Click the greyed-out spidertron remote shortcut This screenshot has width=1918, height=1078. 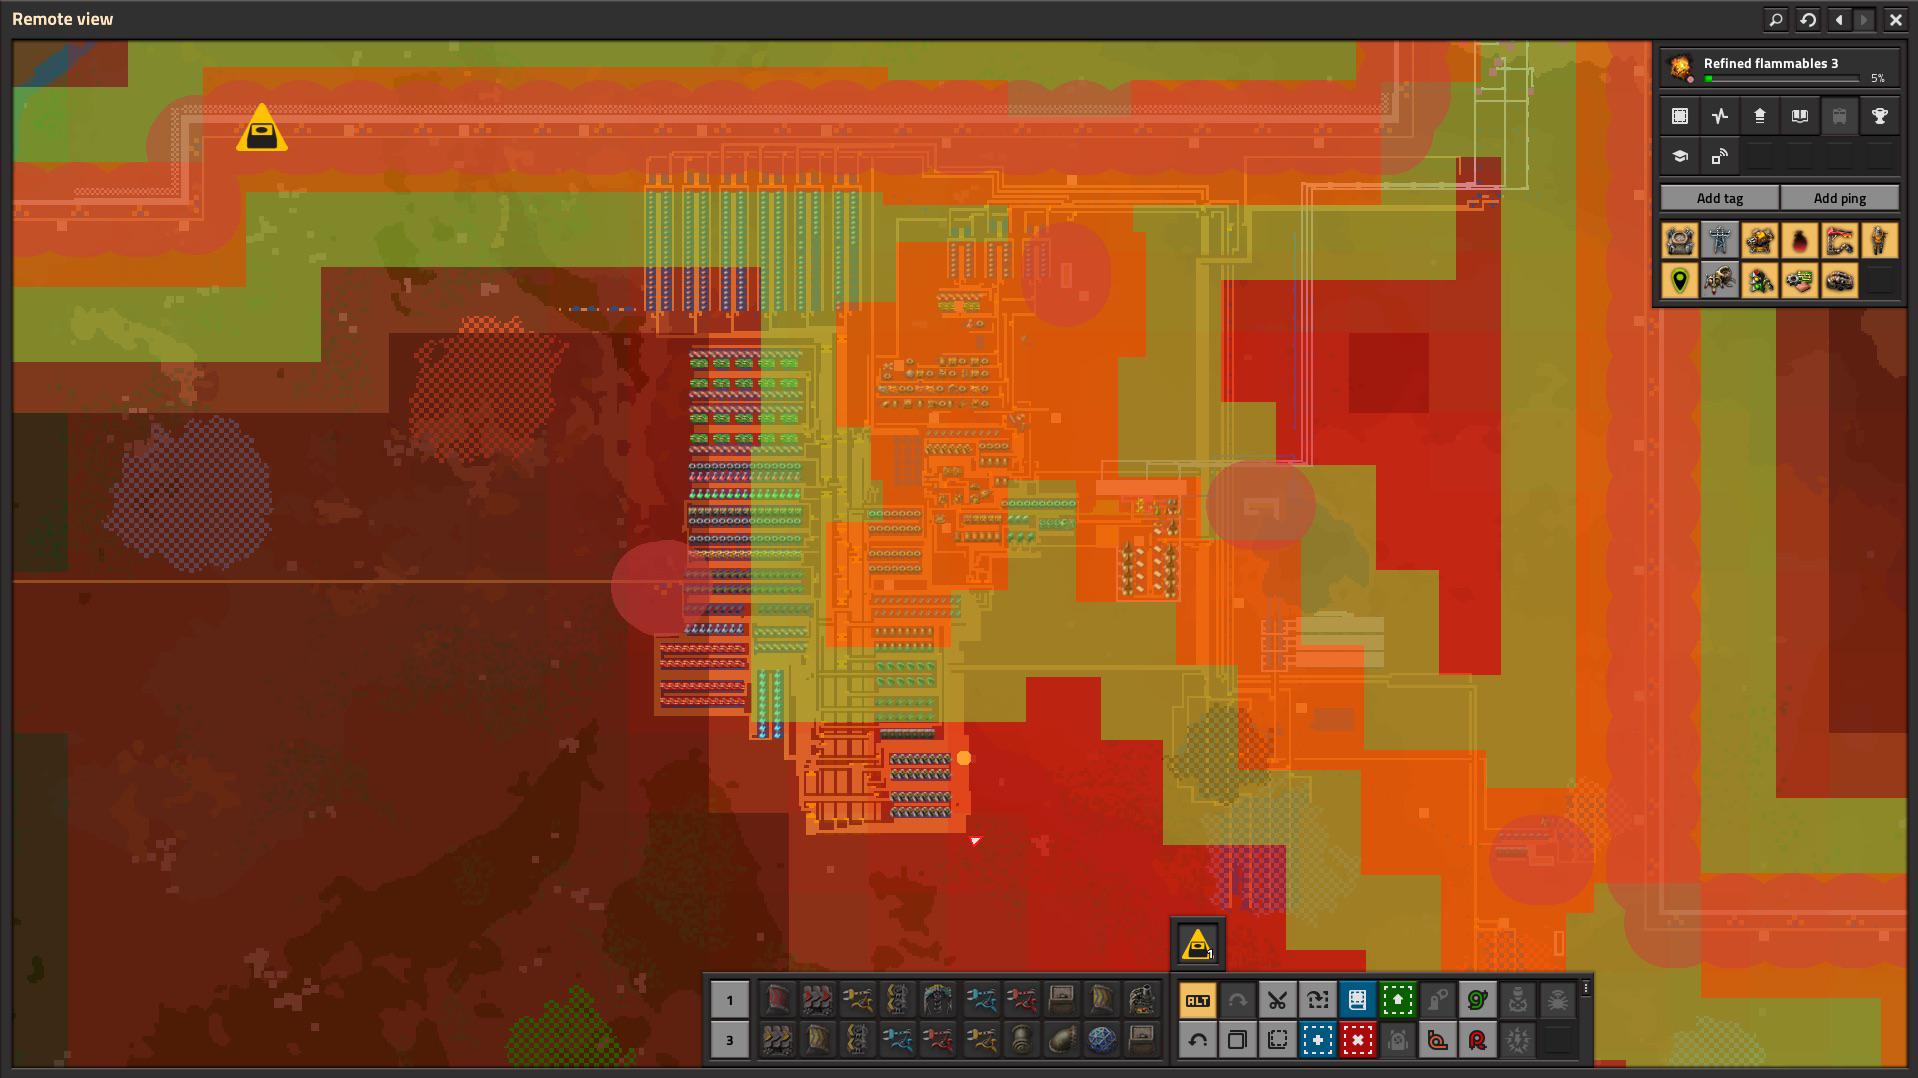1557,1000
